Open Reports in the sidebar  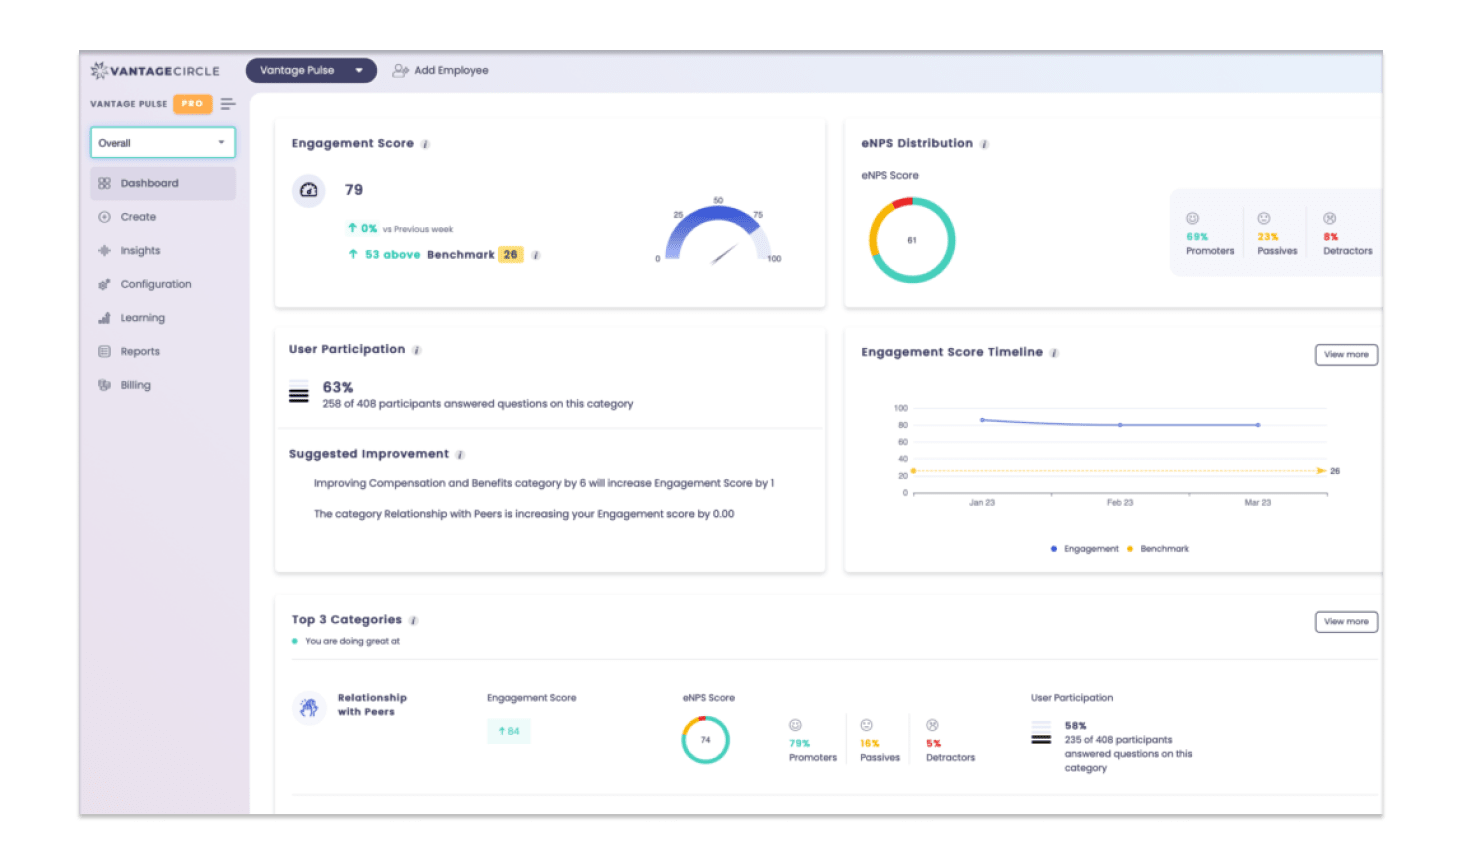coord(140,352)
